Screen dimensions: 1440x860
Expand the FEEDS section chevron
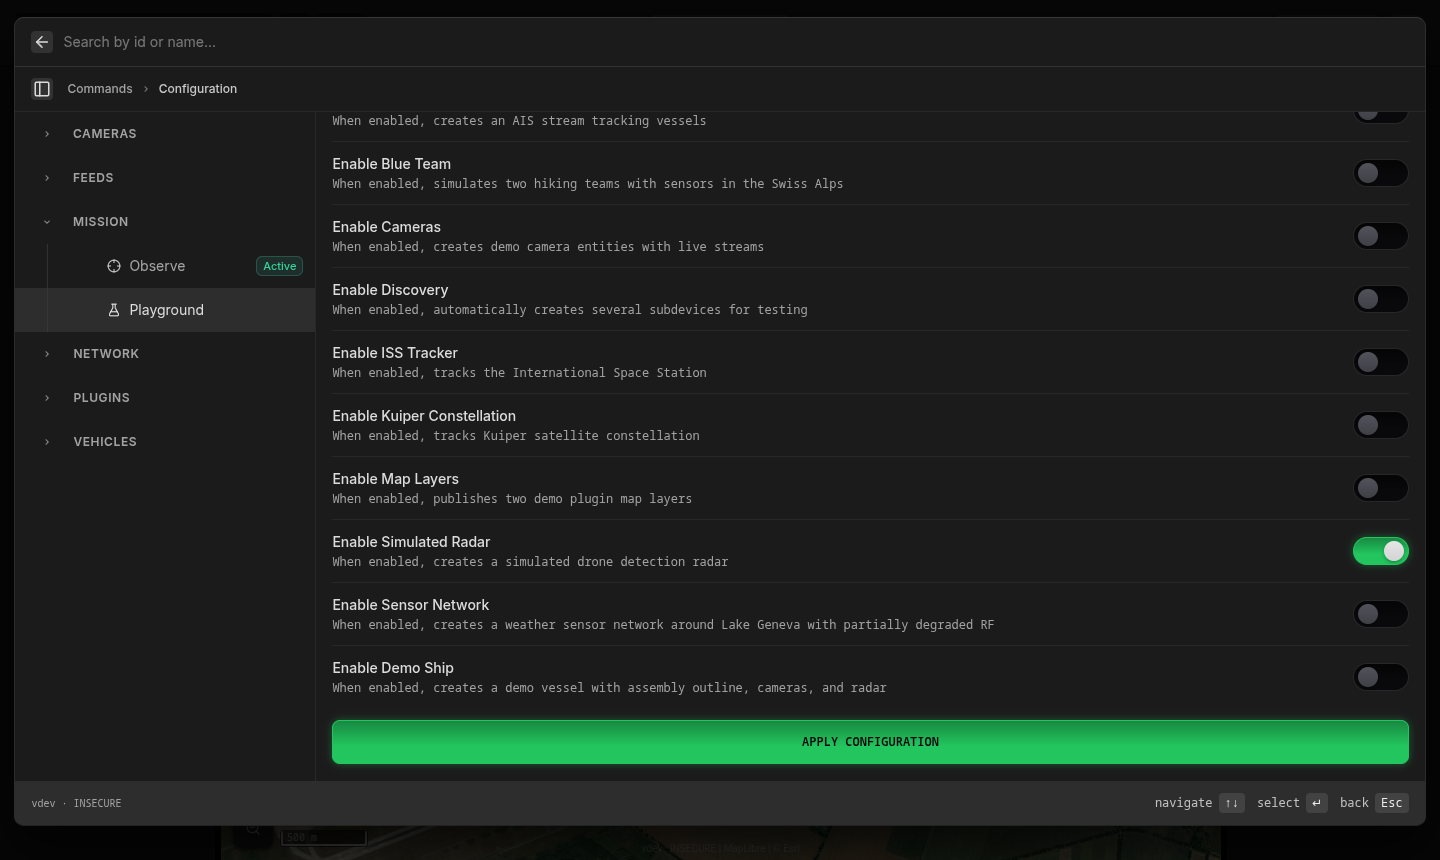tap(47, 178)
